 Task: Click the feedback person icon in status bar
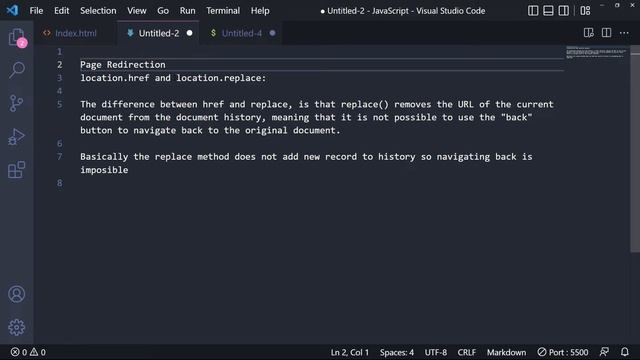click(604, 352)
